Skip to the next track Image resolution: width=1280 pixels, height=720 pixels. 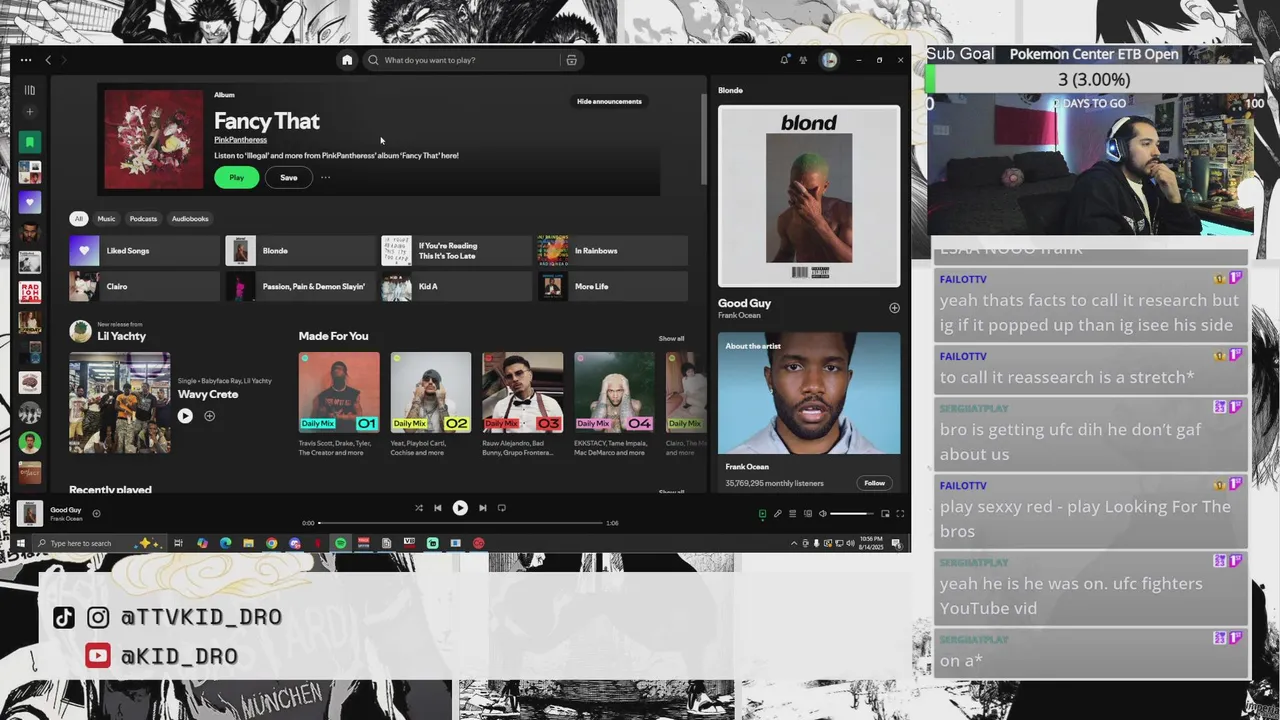click(482, 508)
